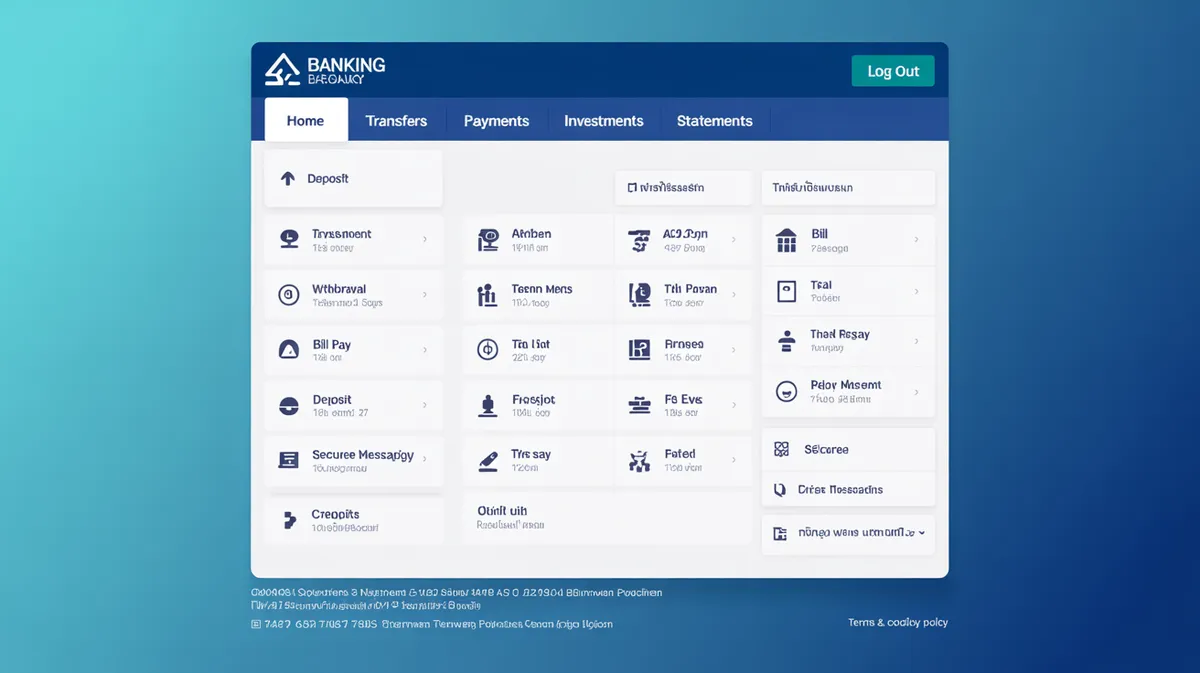This screenshot has width=1200, height=673.
Task: Click the Pelov Msemt smiley icon
Action: point(786,391)
